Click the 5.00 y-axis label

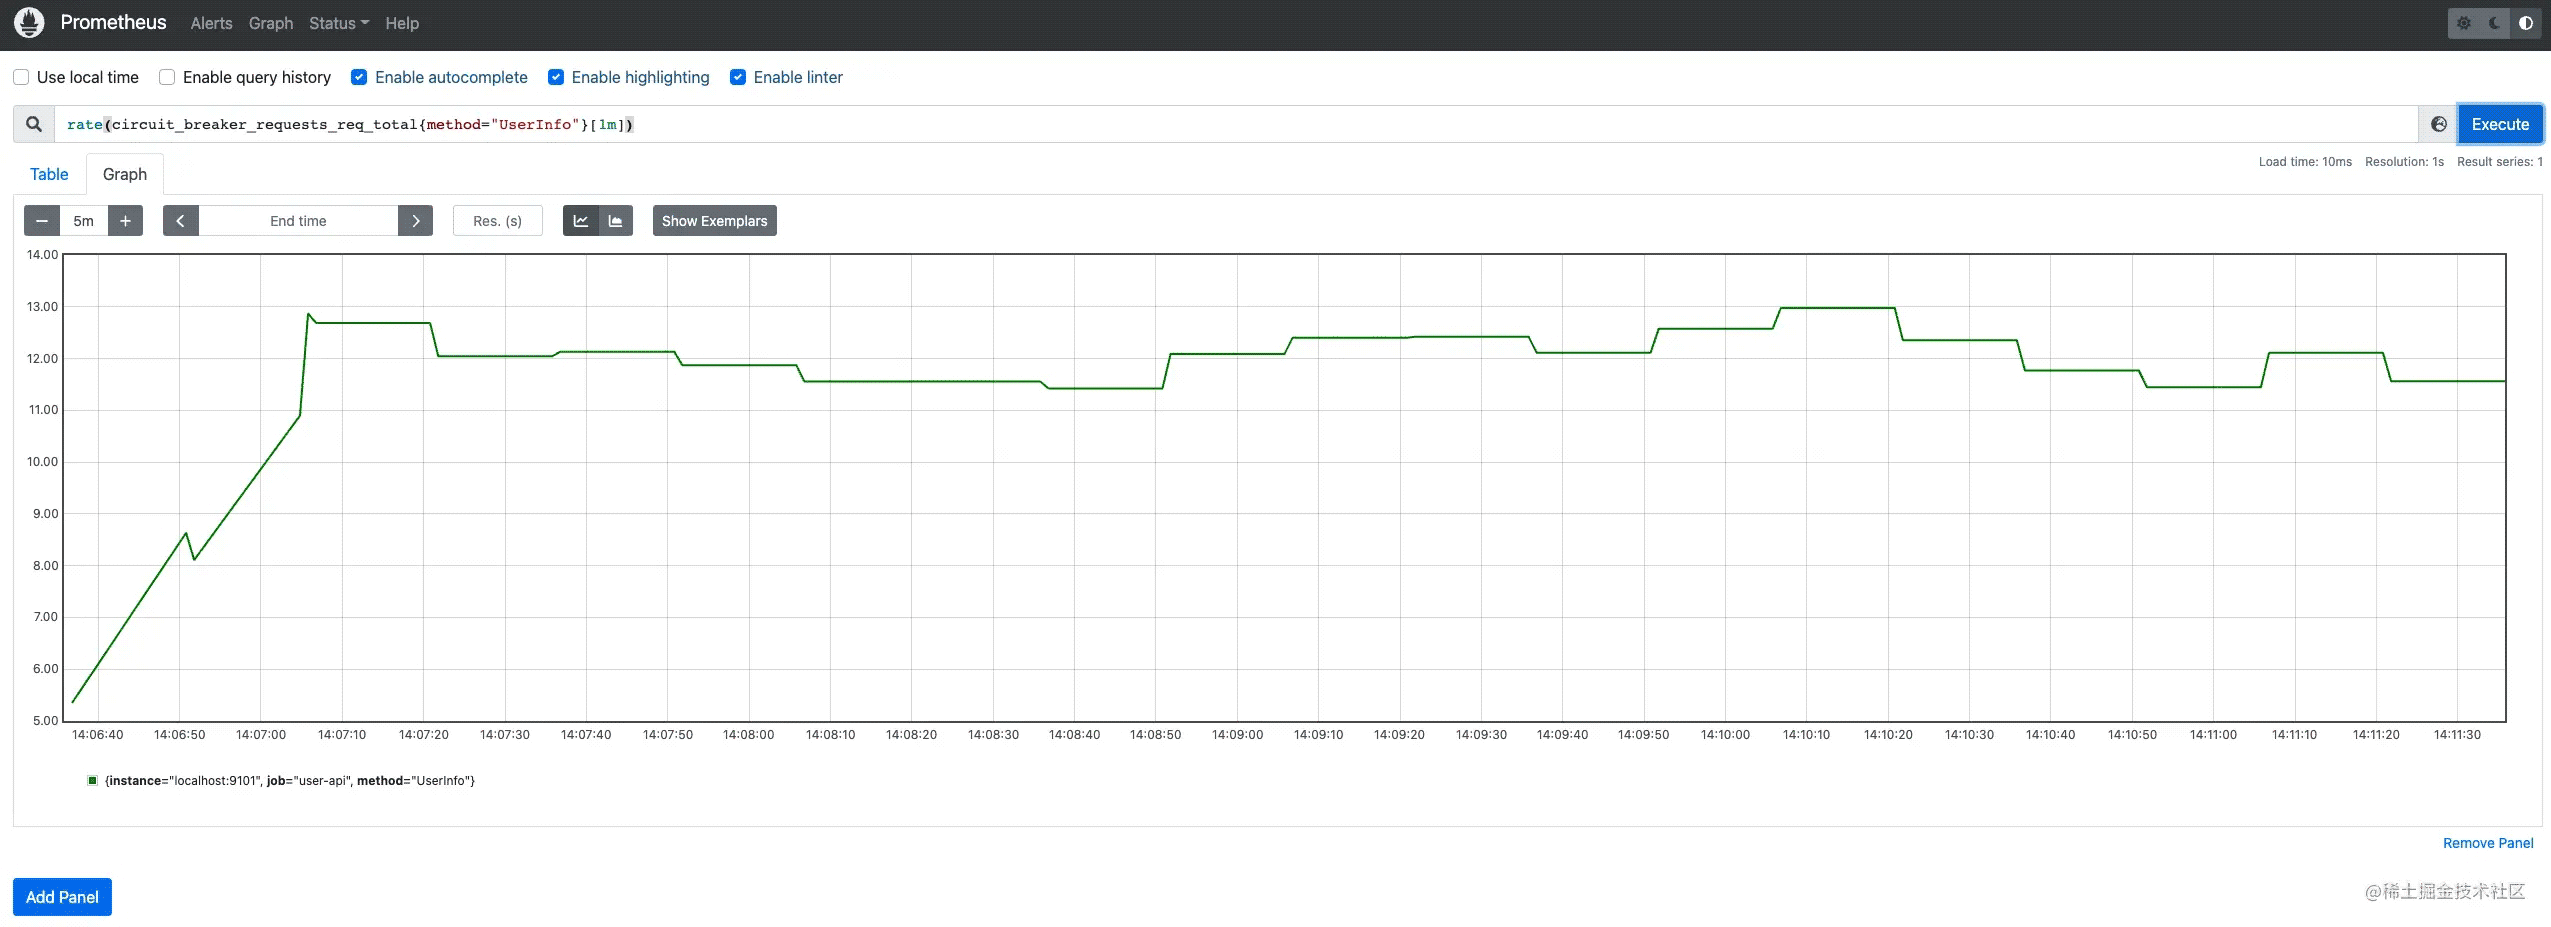coord(45,720)
